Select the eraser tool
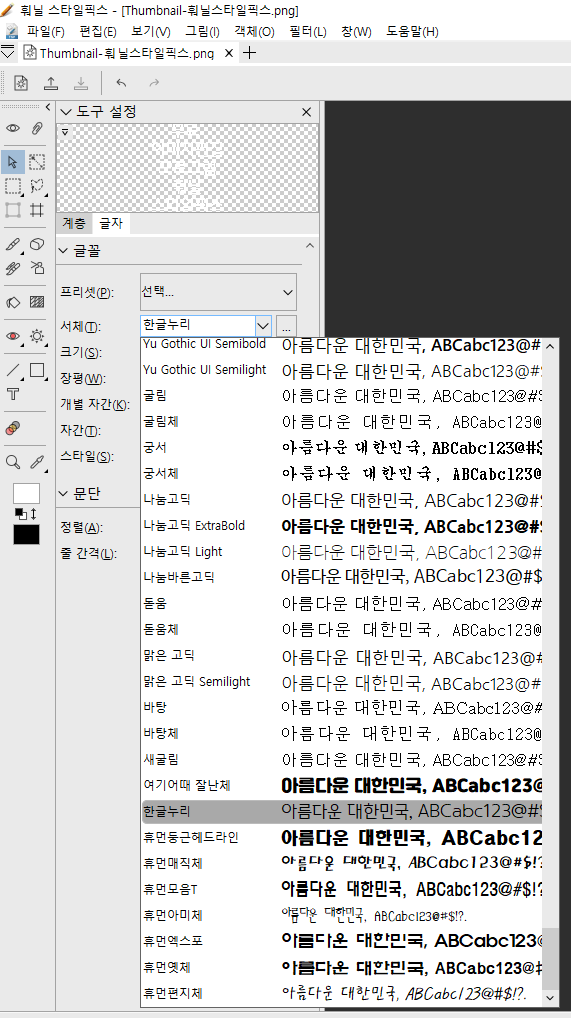The width and height of the screenshot is (571, 1018). point(37,244)
